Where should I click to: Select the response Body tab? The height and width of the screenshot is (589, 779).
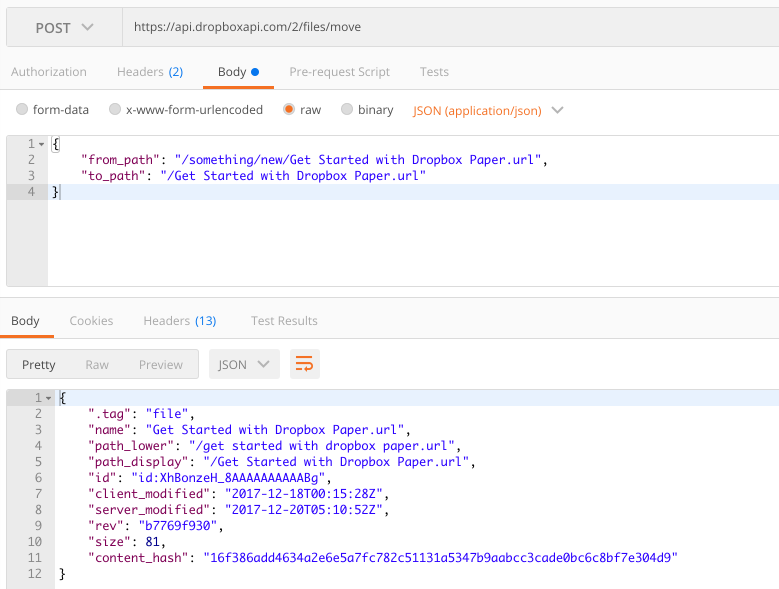(x=25, y=321)
